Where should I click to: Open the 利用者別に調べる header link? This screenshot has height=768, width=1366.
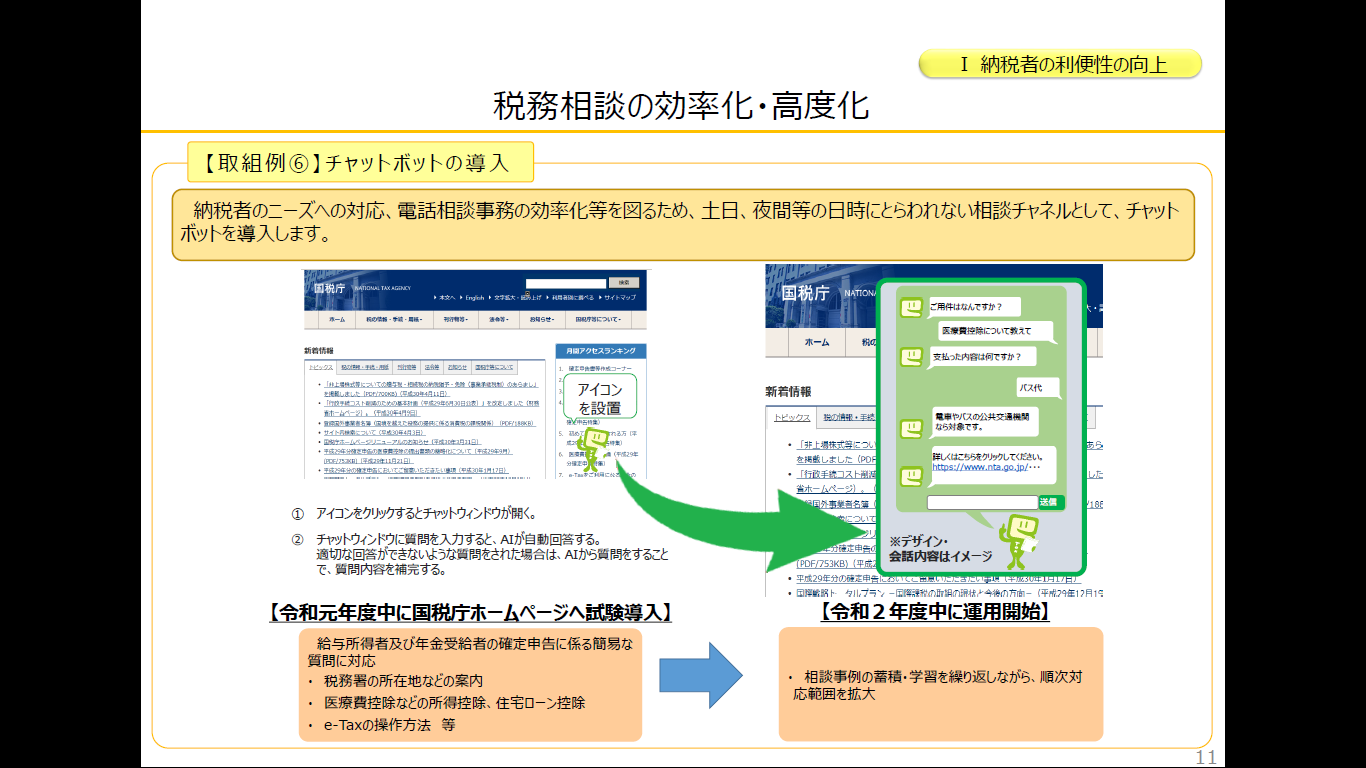[573, 297]
